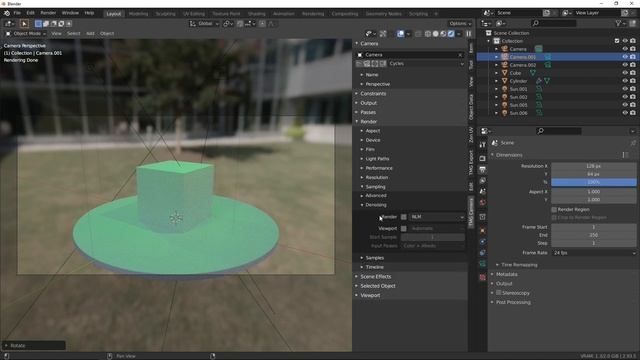Image resolution: width=640 pixels, height=360 pixels.
Task: Select the tweak arrow select tool
Action: pyautogui.click(x=24, y=24)
